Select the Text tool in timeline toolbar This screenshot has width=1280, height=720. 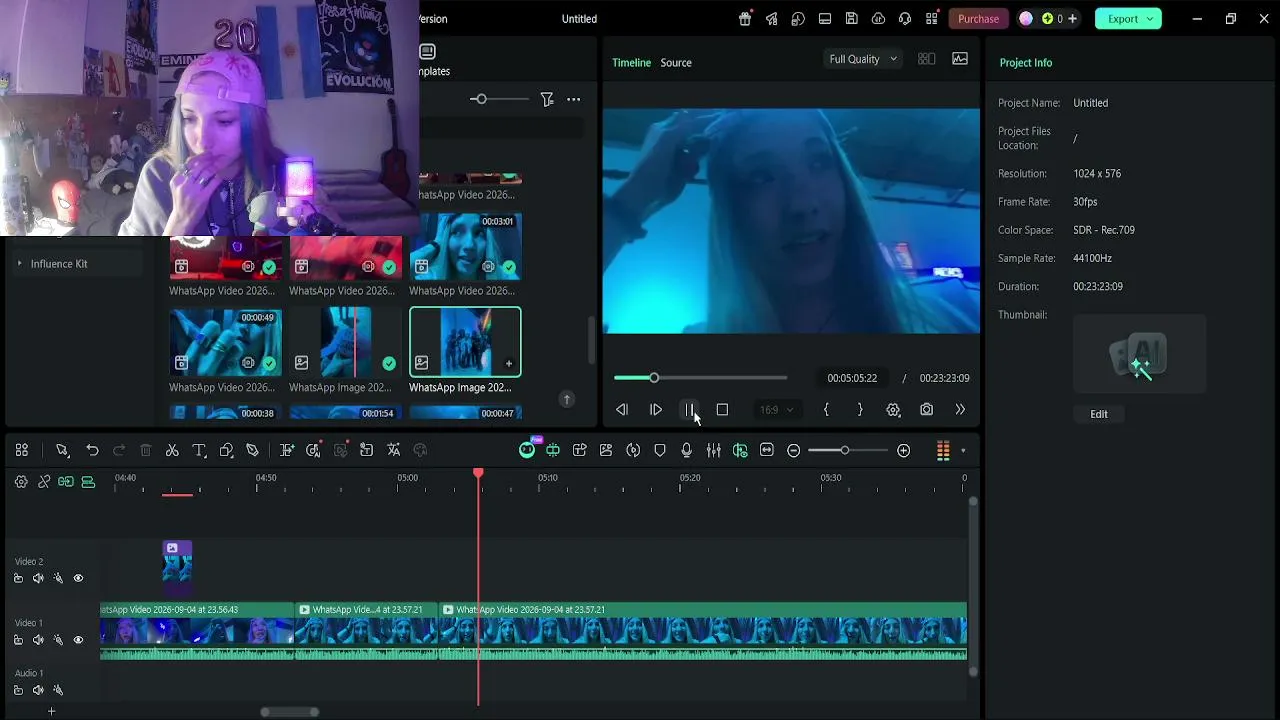click(x=199, y=451)
